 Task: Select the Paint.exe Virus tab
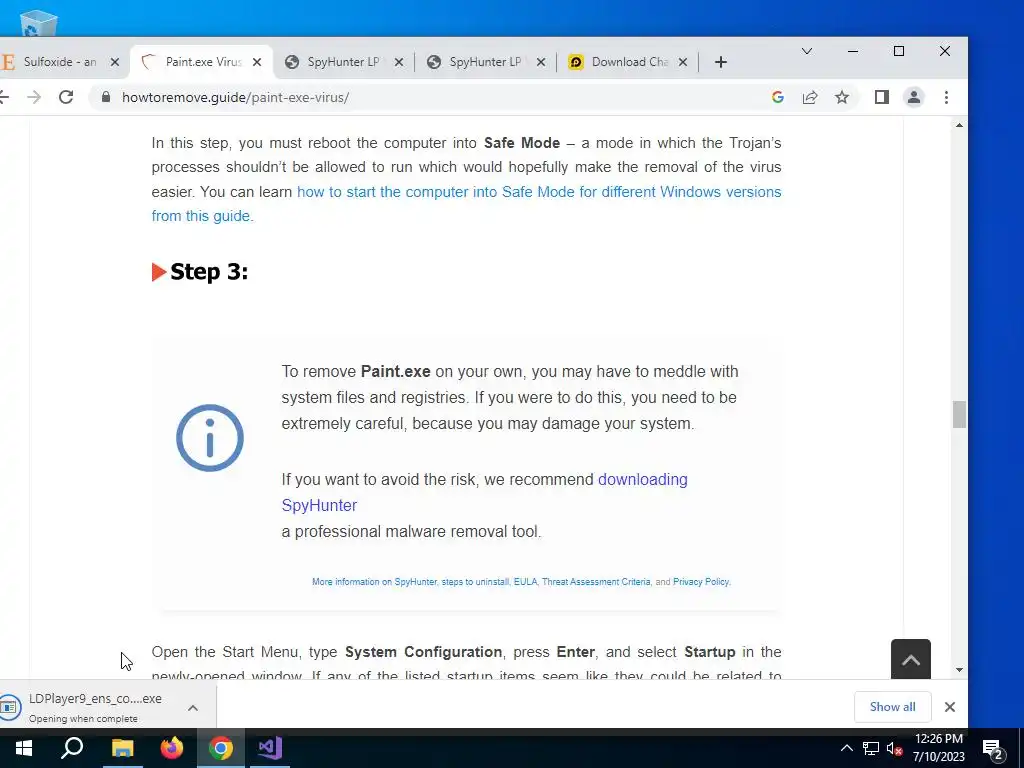202,62
